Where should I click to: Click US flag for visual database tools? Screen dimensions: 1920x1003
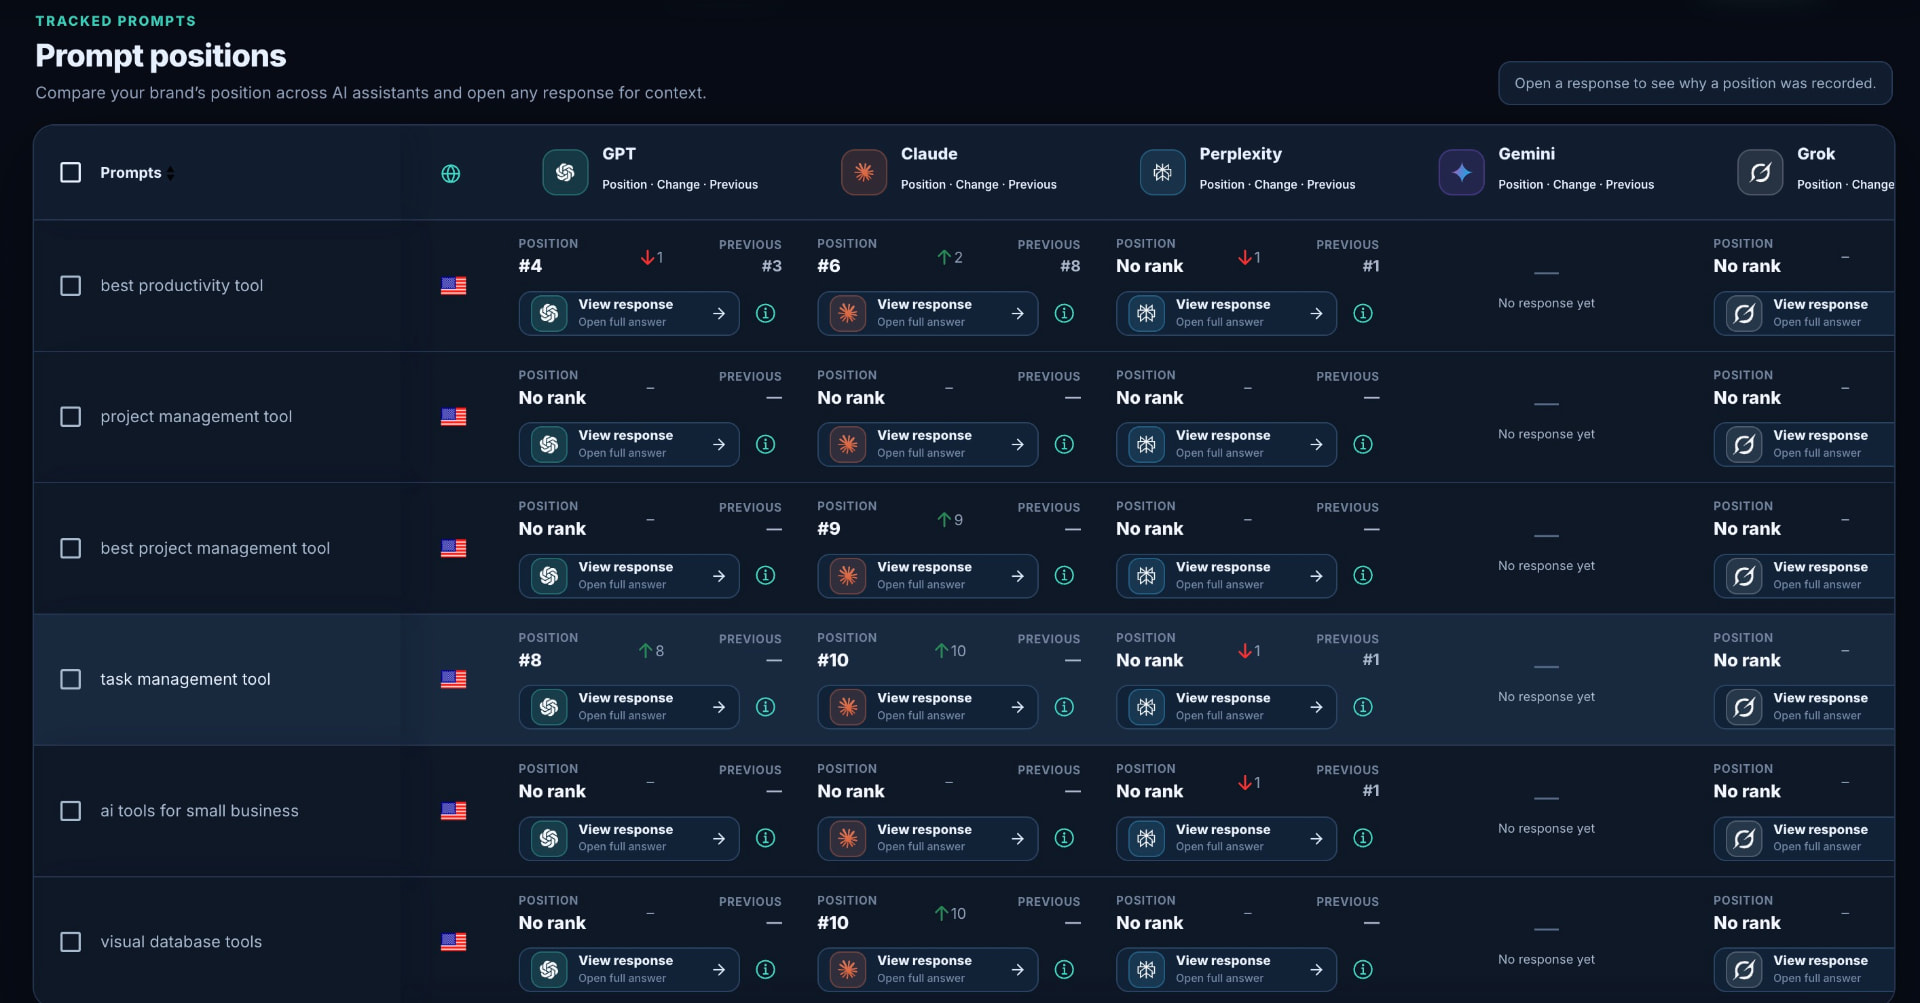click(x=454, y=942)
